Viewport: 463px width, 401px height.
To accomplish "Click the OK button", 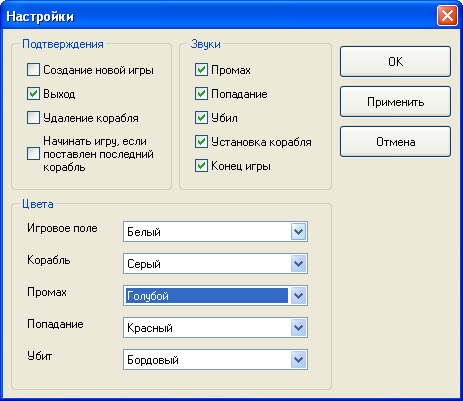I will 395,62.
